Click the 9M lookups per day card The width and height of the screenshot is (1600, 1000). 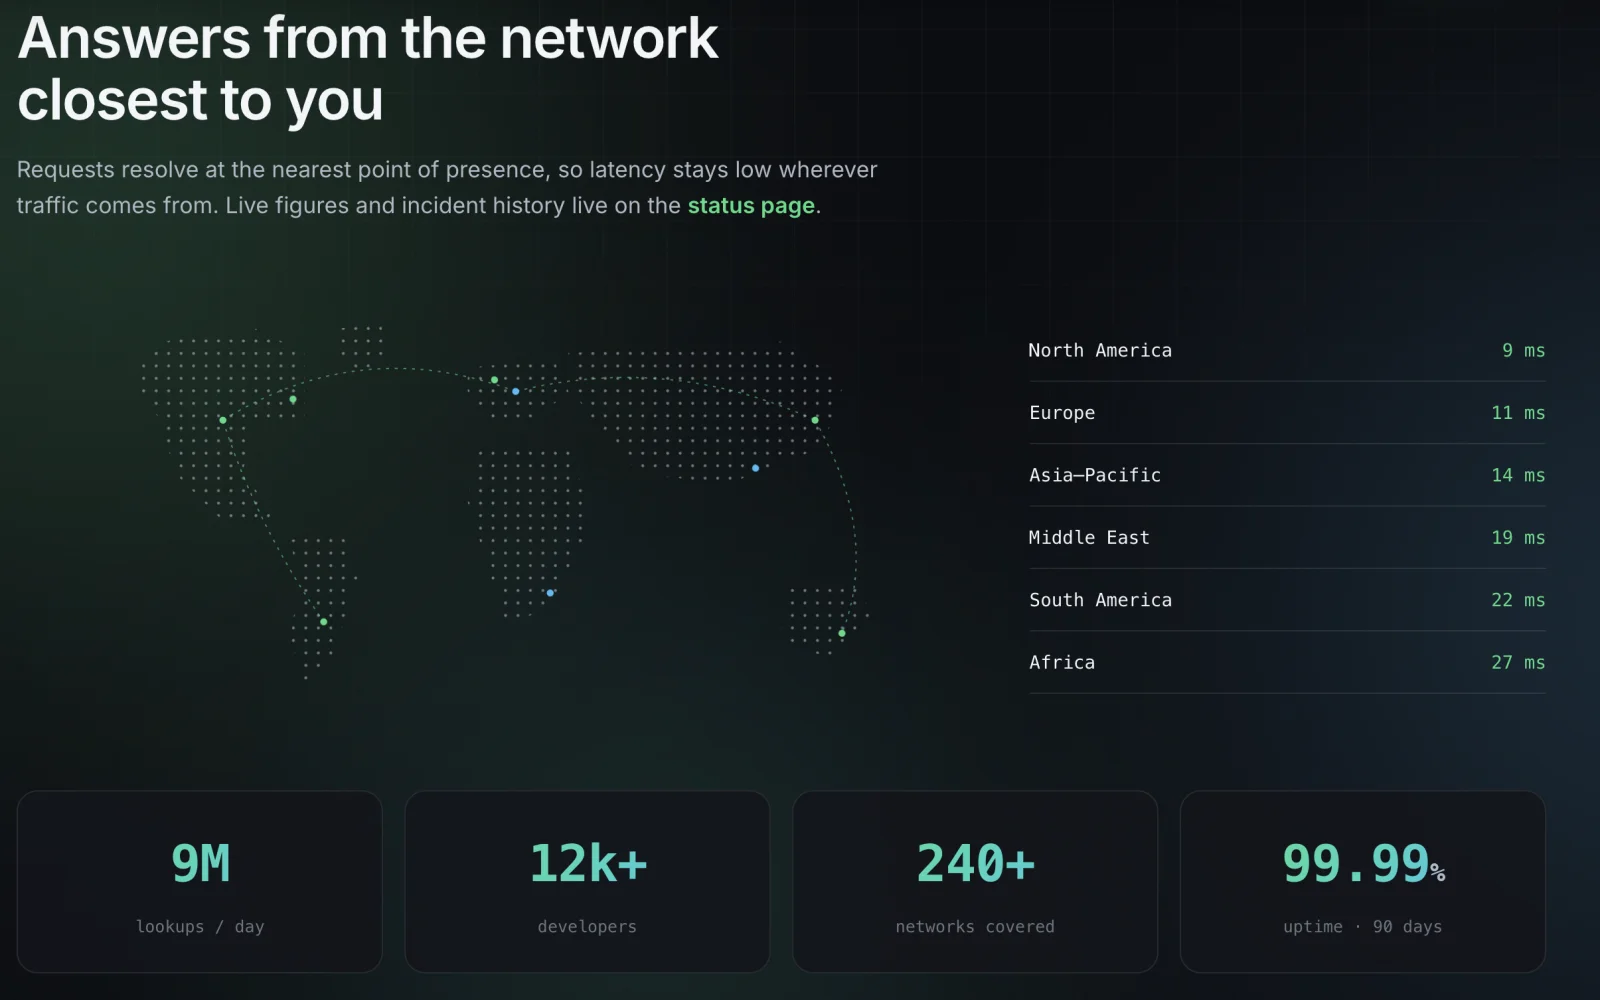coord(200,882)
